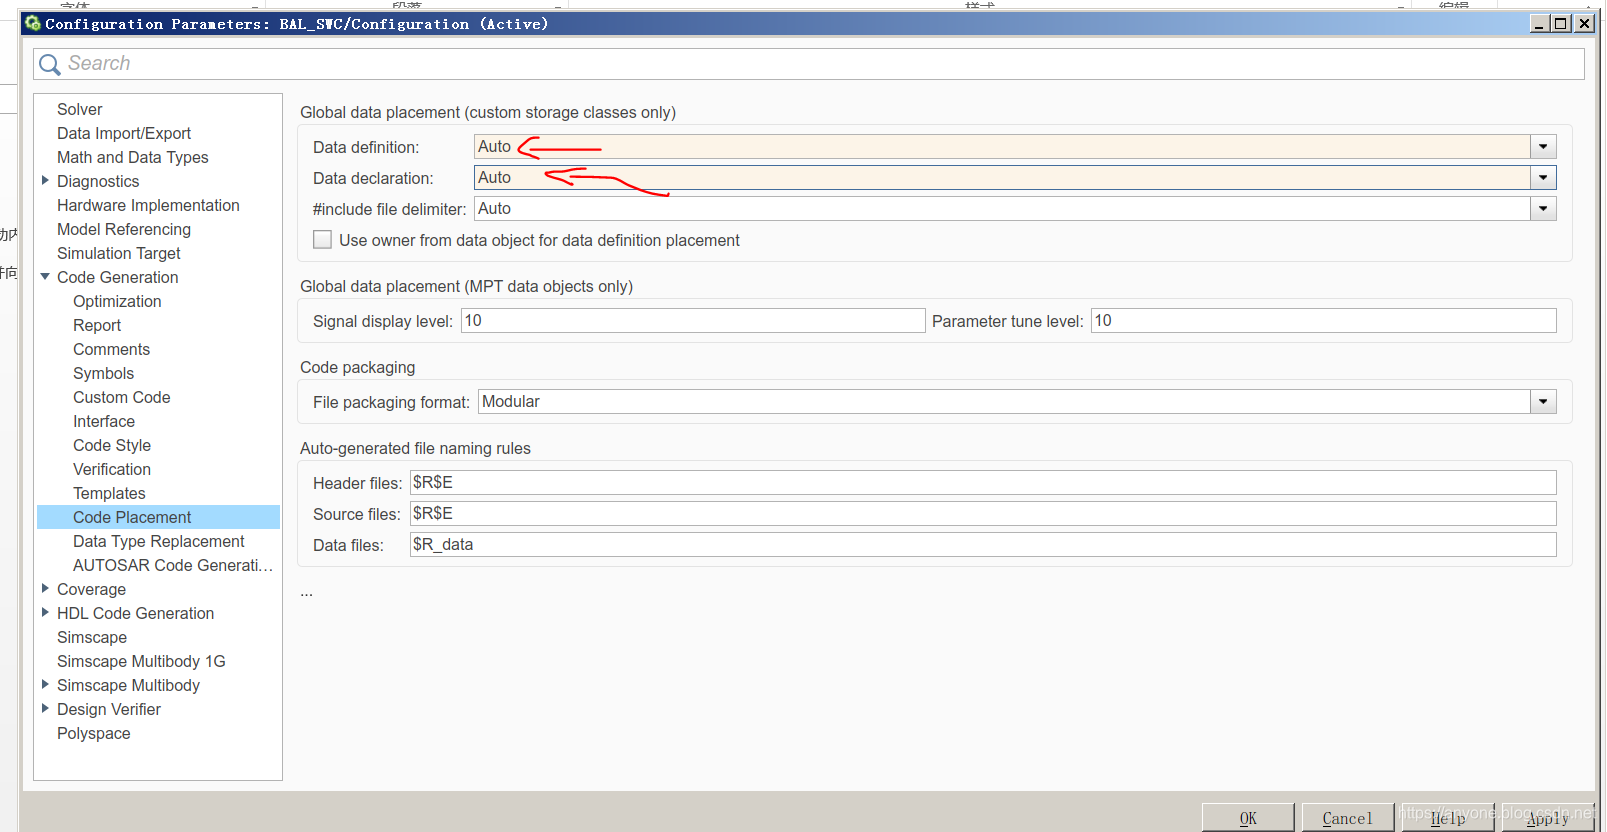Click the Configuration Parameters title bar icon
This screenshot has width=1607, height=832.
(33, 23)
